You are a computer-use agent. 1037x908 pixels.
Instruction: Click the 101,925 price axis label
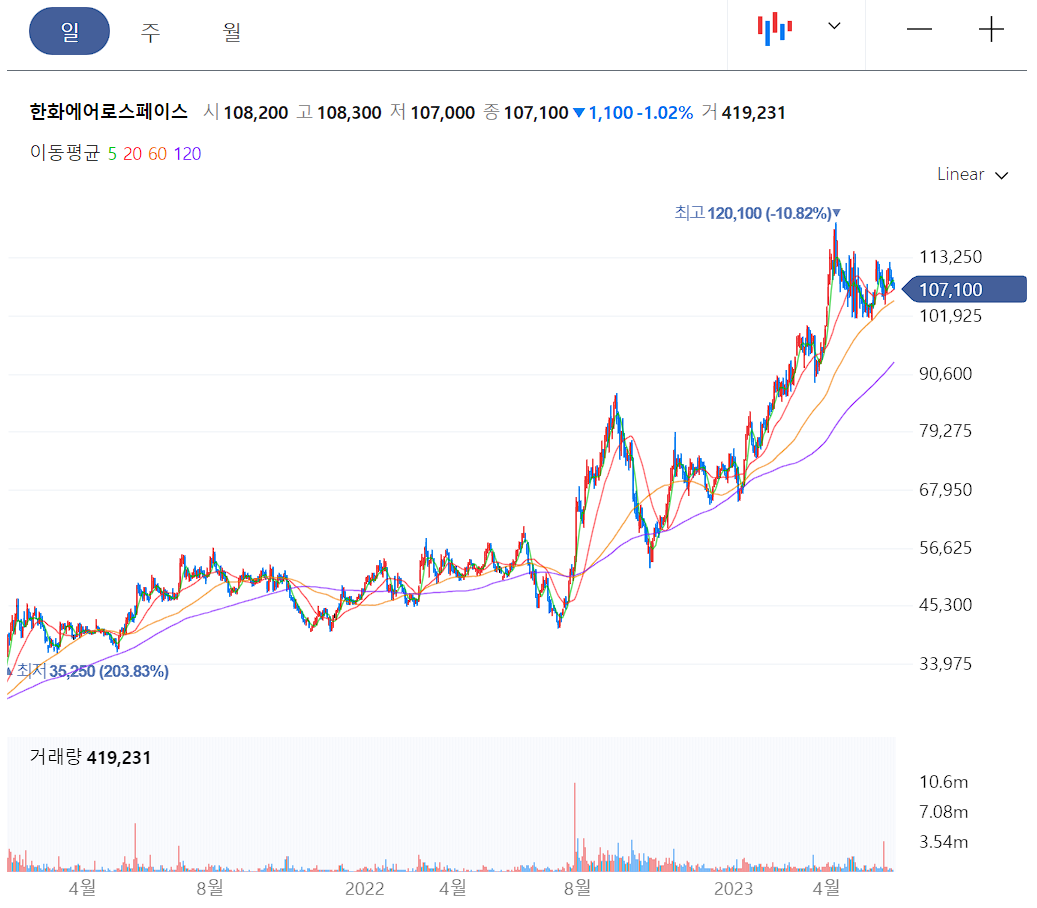tap(950, 316)
